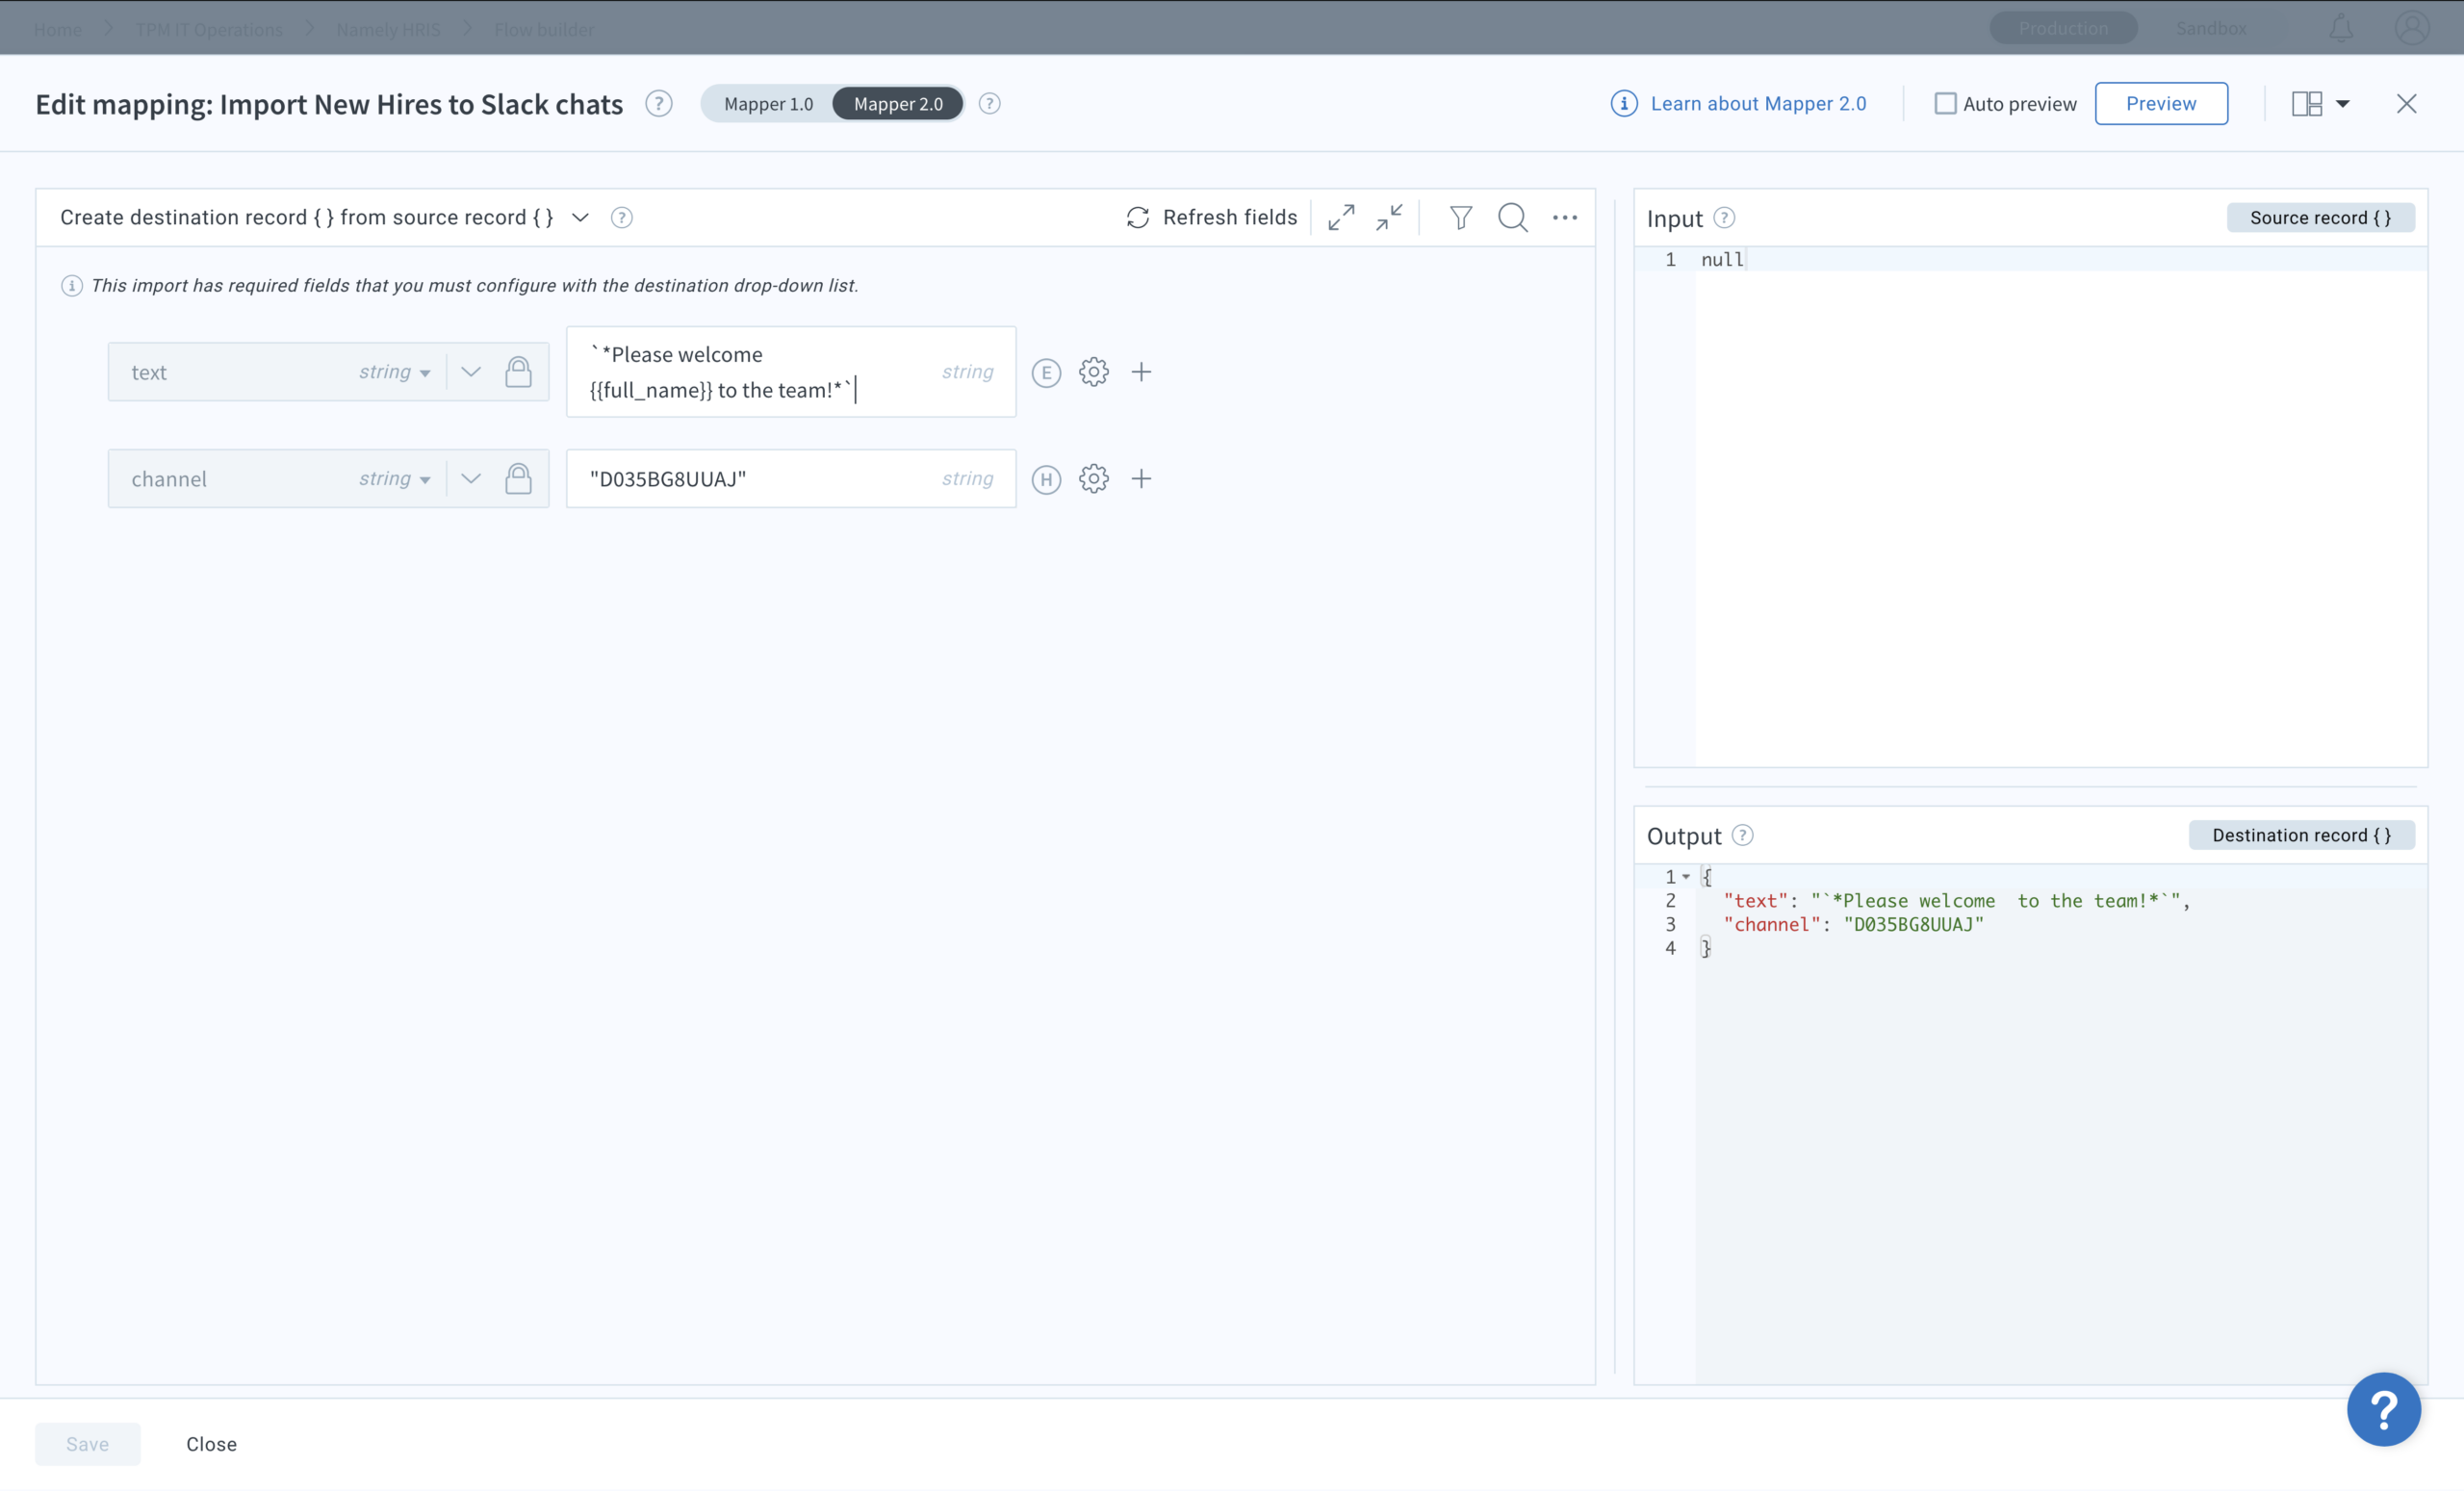The height and width of the screenshot is (1491, 2464).
Task: Switch to Mapper 1.0
Action: click(x=768, y=104)
